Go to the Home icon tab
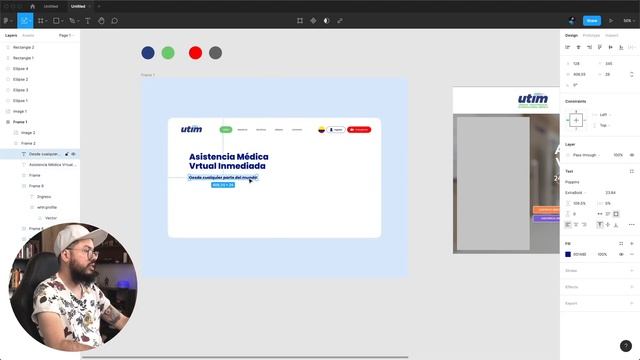 33,6
